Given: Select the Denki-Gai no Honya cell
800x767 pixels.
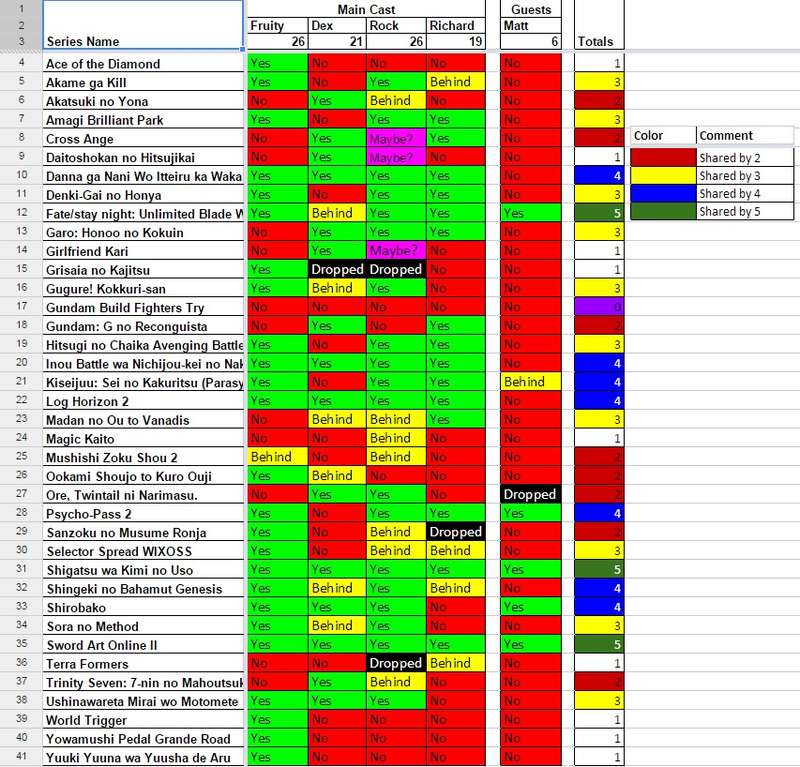Looking at the screenshot, I should pos(143,195).
